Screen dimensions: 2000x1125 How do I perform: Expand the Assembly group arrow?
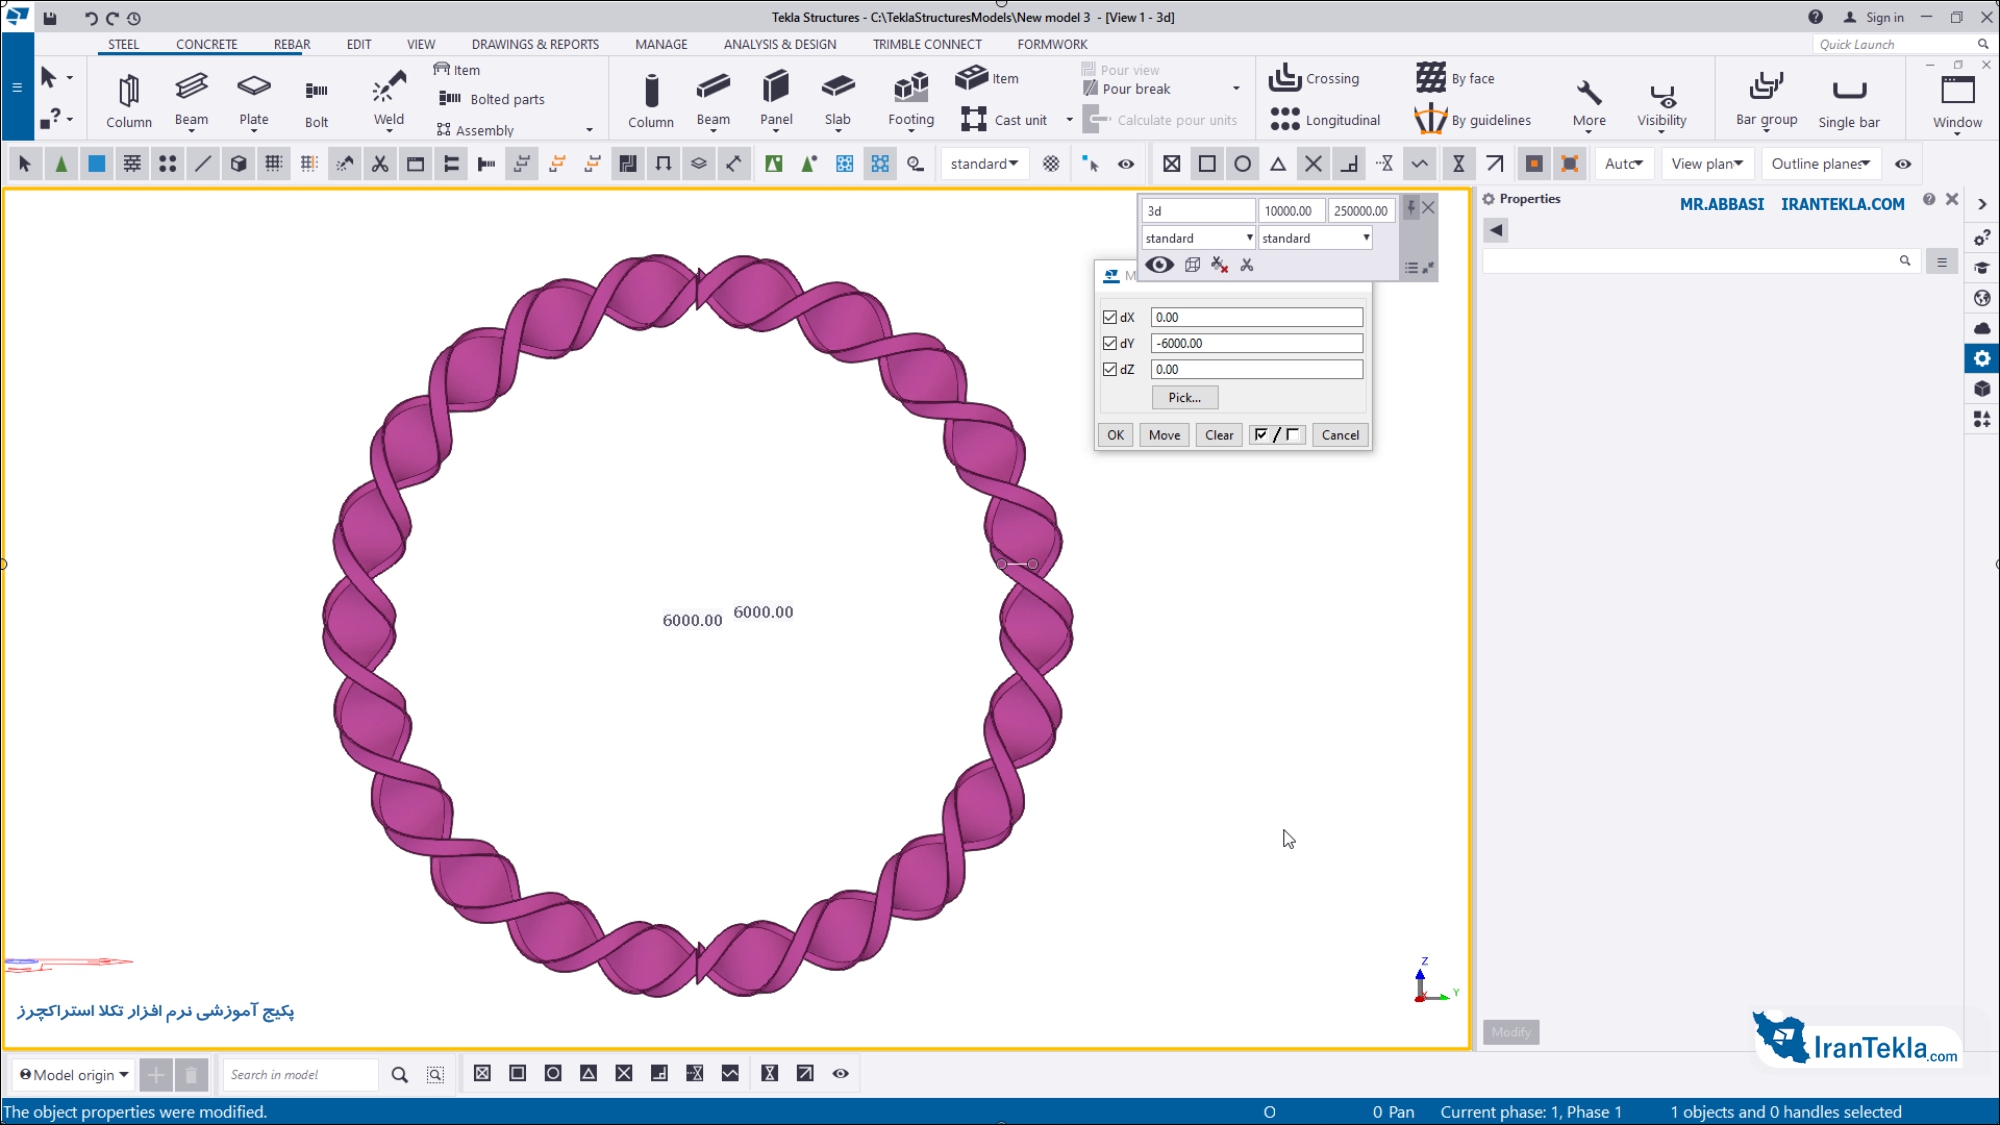589,130
